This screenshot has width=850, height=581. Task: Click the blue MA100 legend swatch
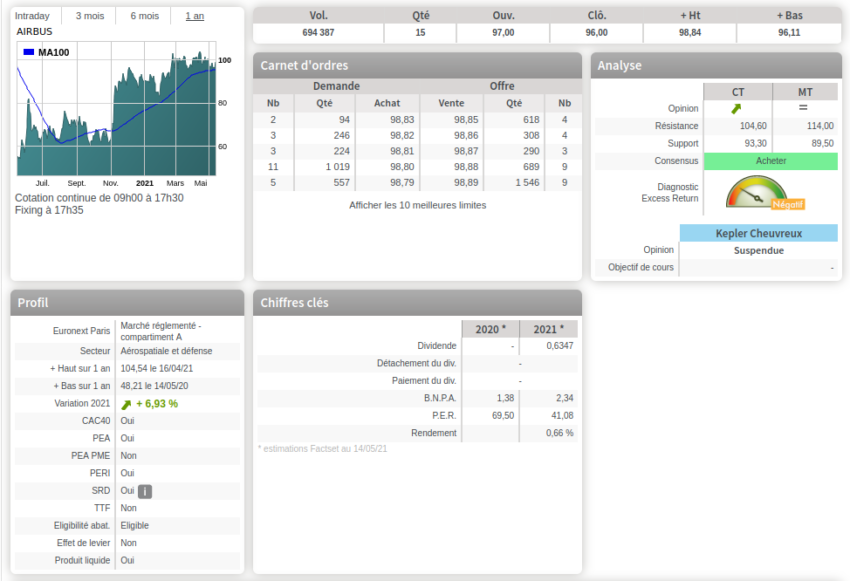(28, 52)
